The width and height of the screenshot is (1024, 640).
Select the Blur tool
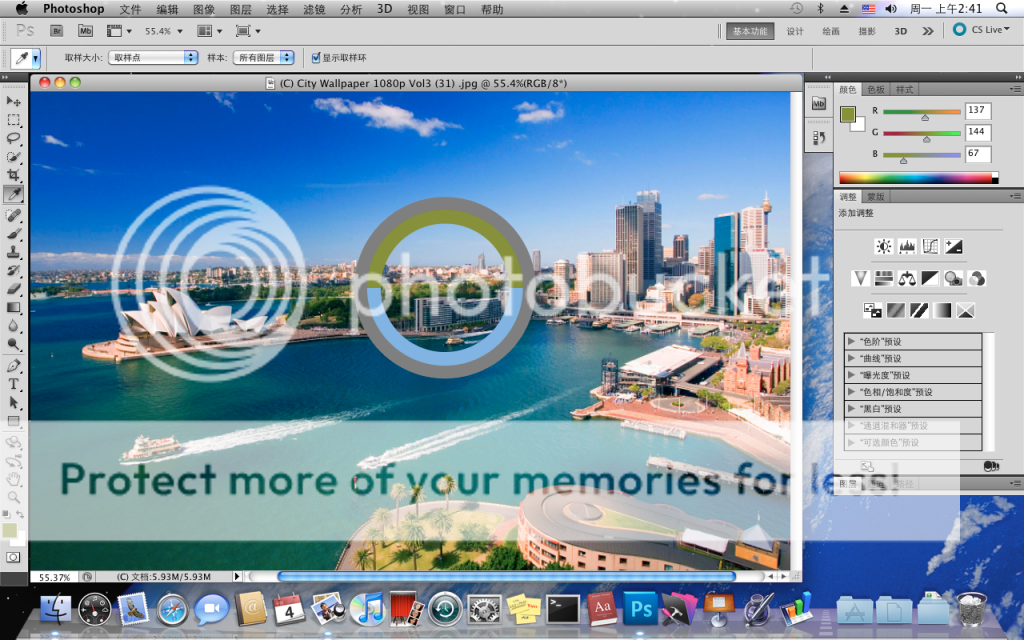13,325
